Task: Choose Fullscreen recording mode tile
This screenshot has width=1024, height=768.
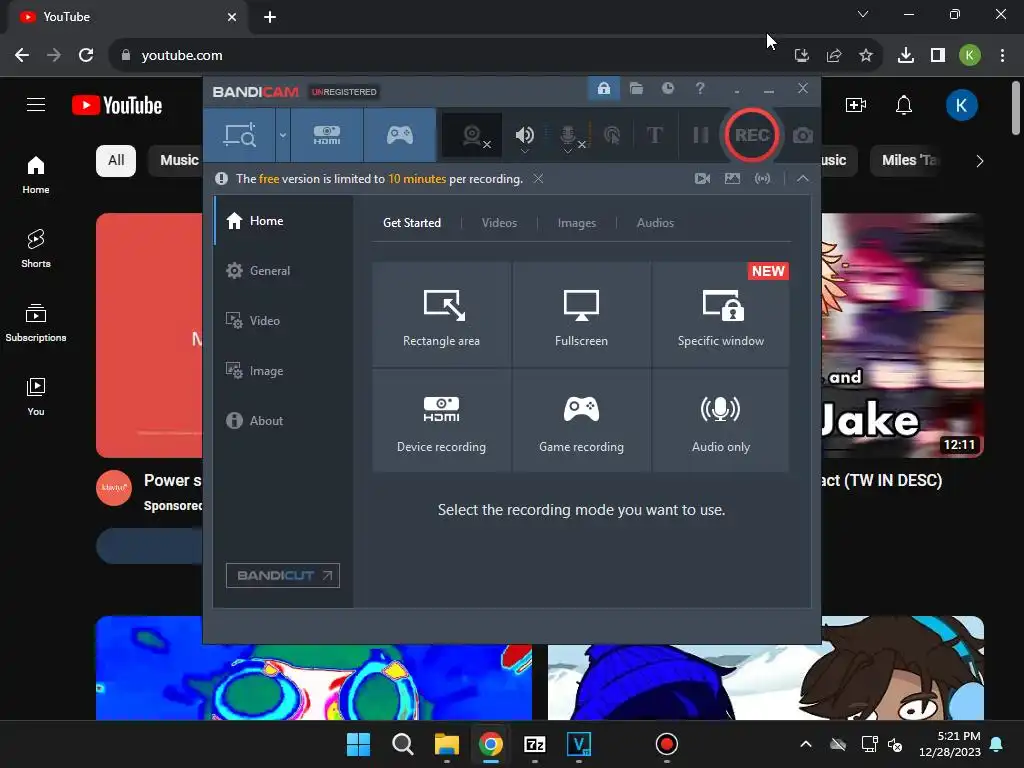Action: pos(581,315)
